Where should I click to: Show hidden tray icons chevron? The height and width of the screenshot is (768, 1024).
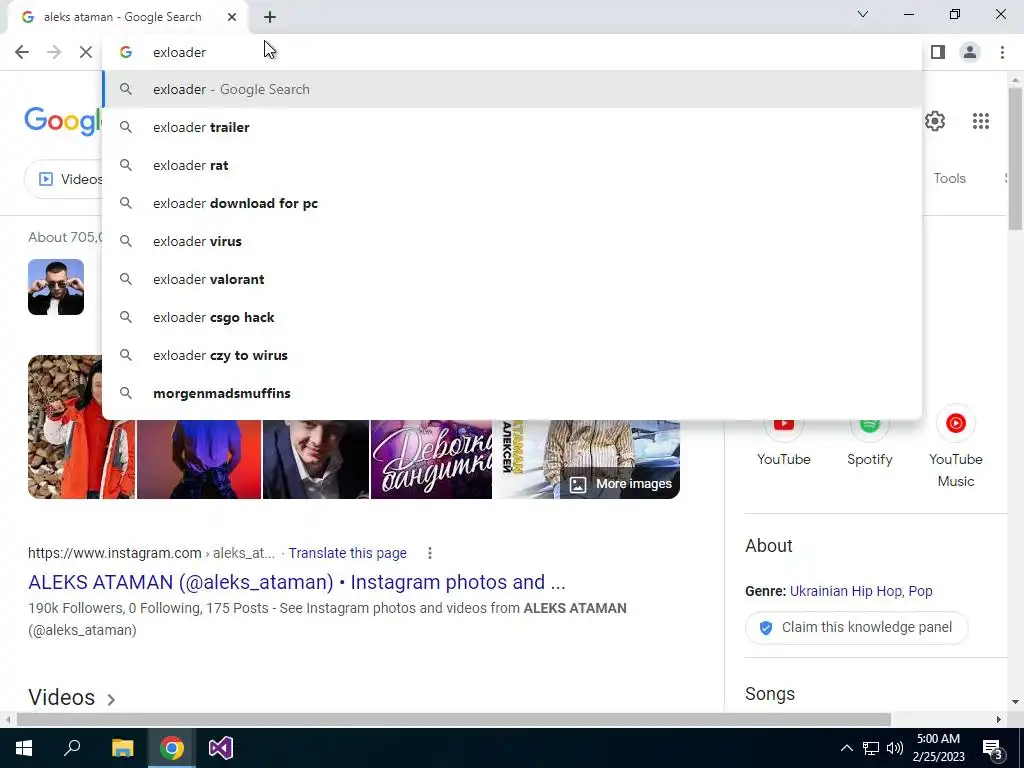(x=846, y=748)
